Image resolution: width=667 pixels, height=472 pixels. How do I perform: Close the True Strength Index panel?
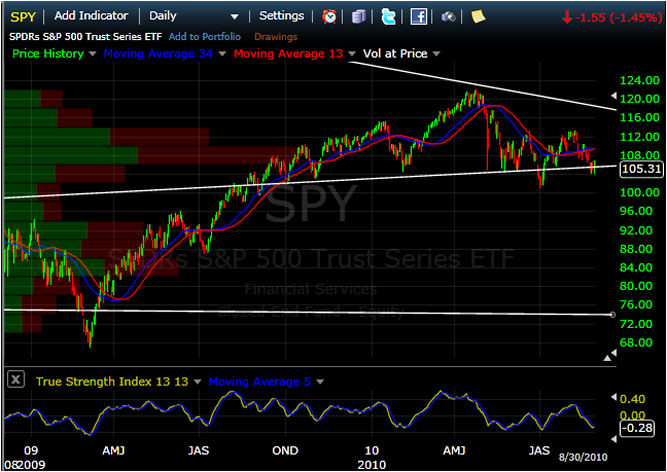[x=15, y=381]
